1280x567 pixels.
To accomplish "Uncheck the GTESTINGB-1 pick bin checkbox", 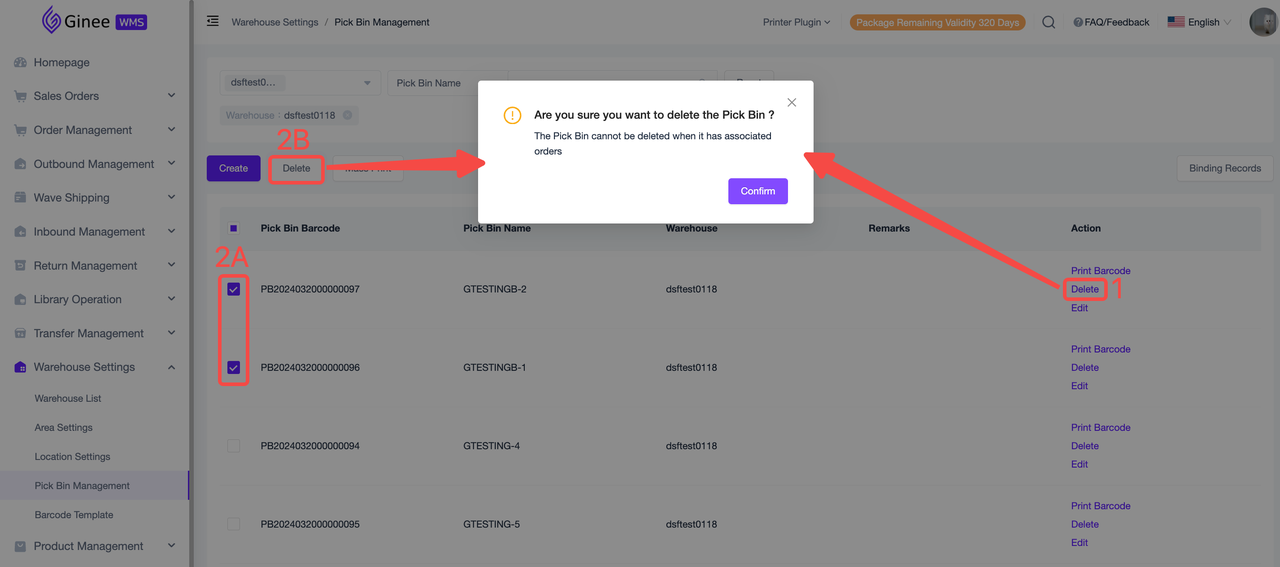I will click(234, 368).
